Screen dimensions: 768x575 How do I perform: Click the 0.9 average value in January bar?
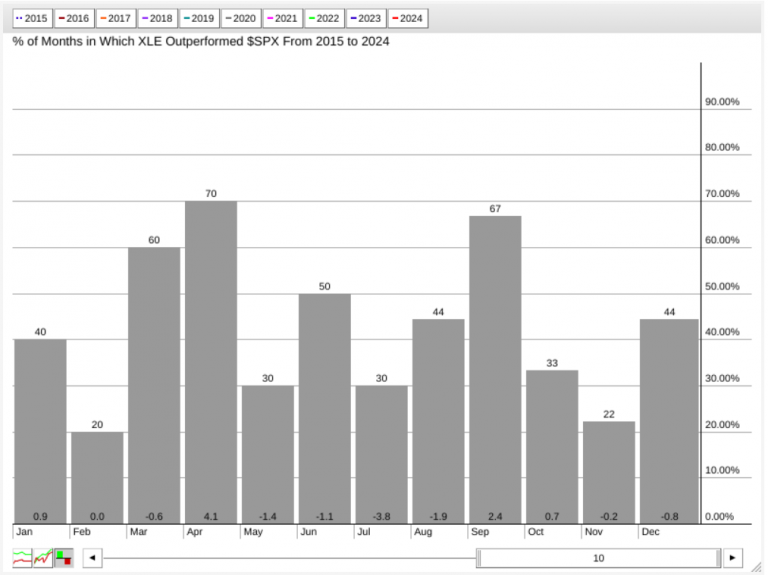40,517
